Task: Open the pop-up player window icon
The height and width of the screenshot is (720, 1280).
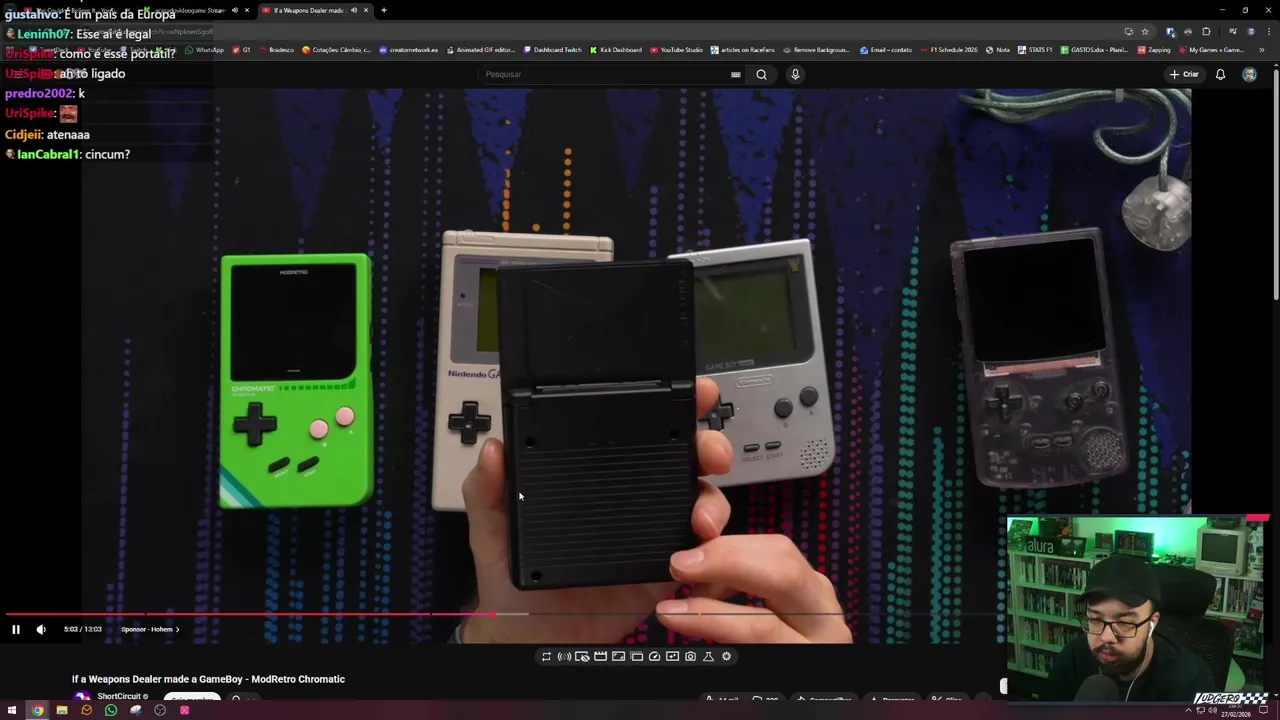Action: pyautogui.click(x=636, y=656)
